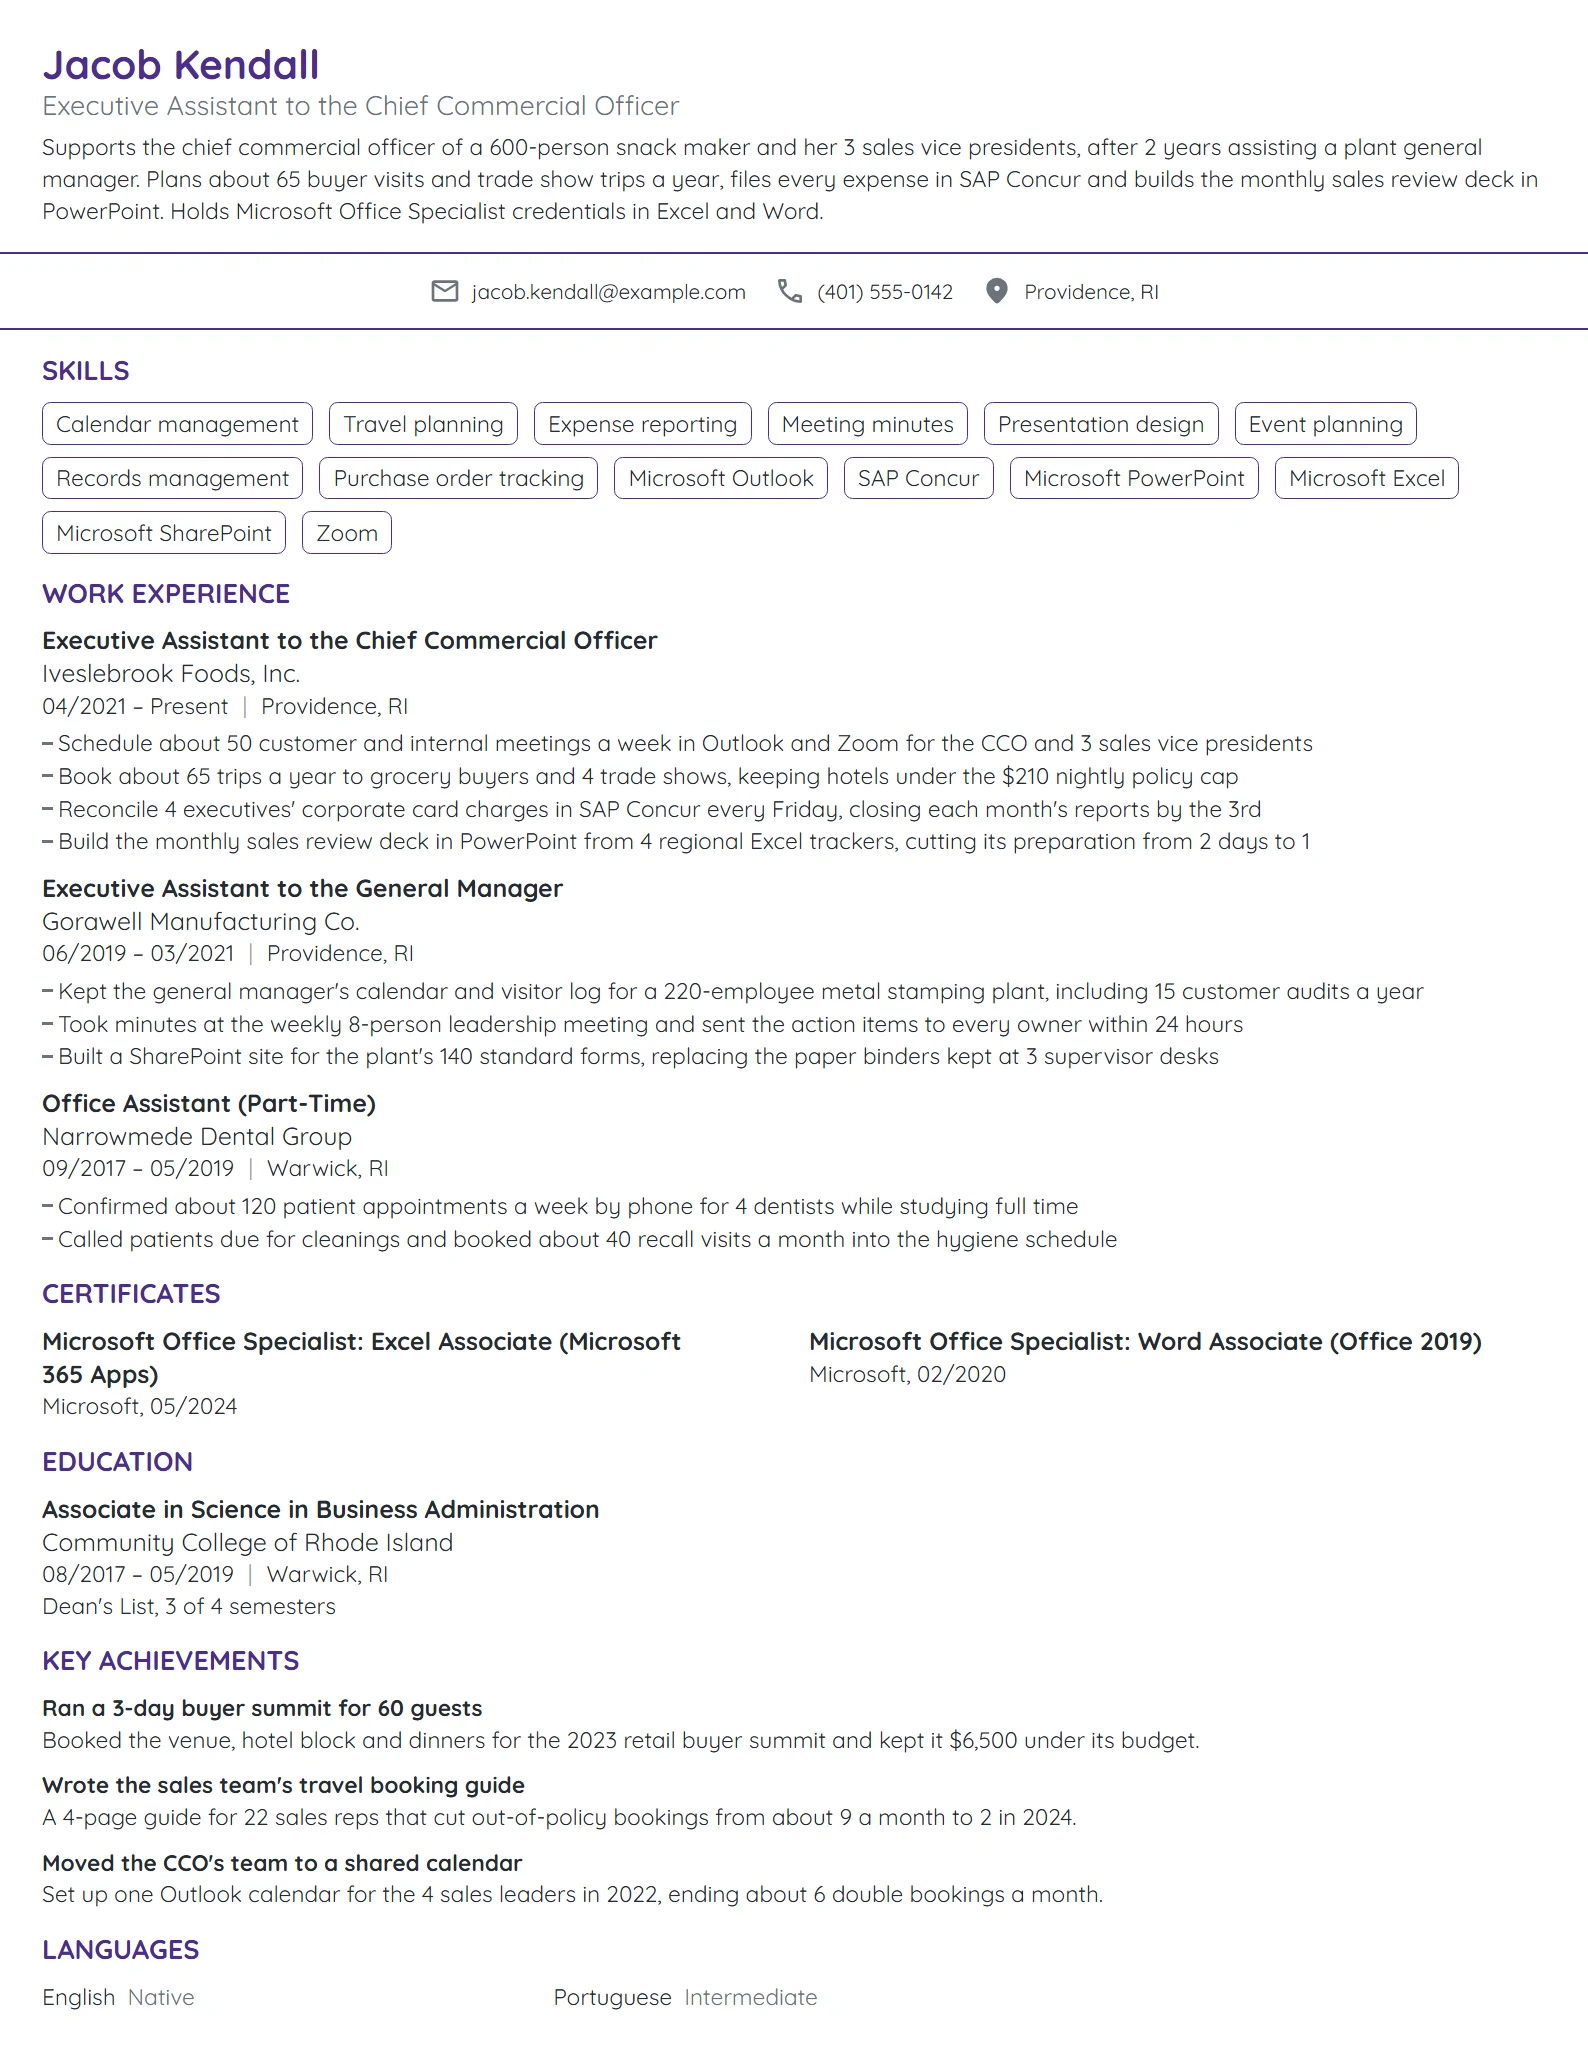This screenshot has width=1588, height=2055.
Task: Select the Zoom skill tag
Action: pyautogui.click(x=347, y=533)
